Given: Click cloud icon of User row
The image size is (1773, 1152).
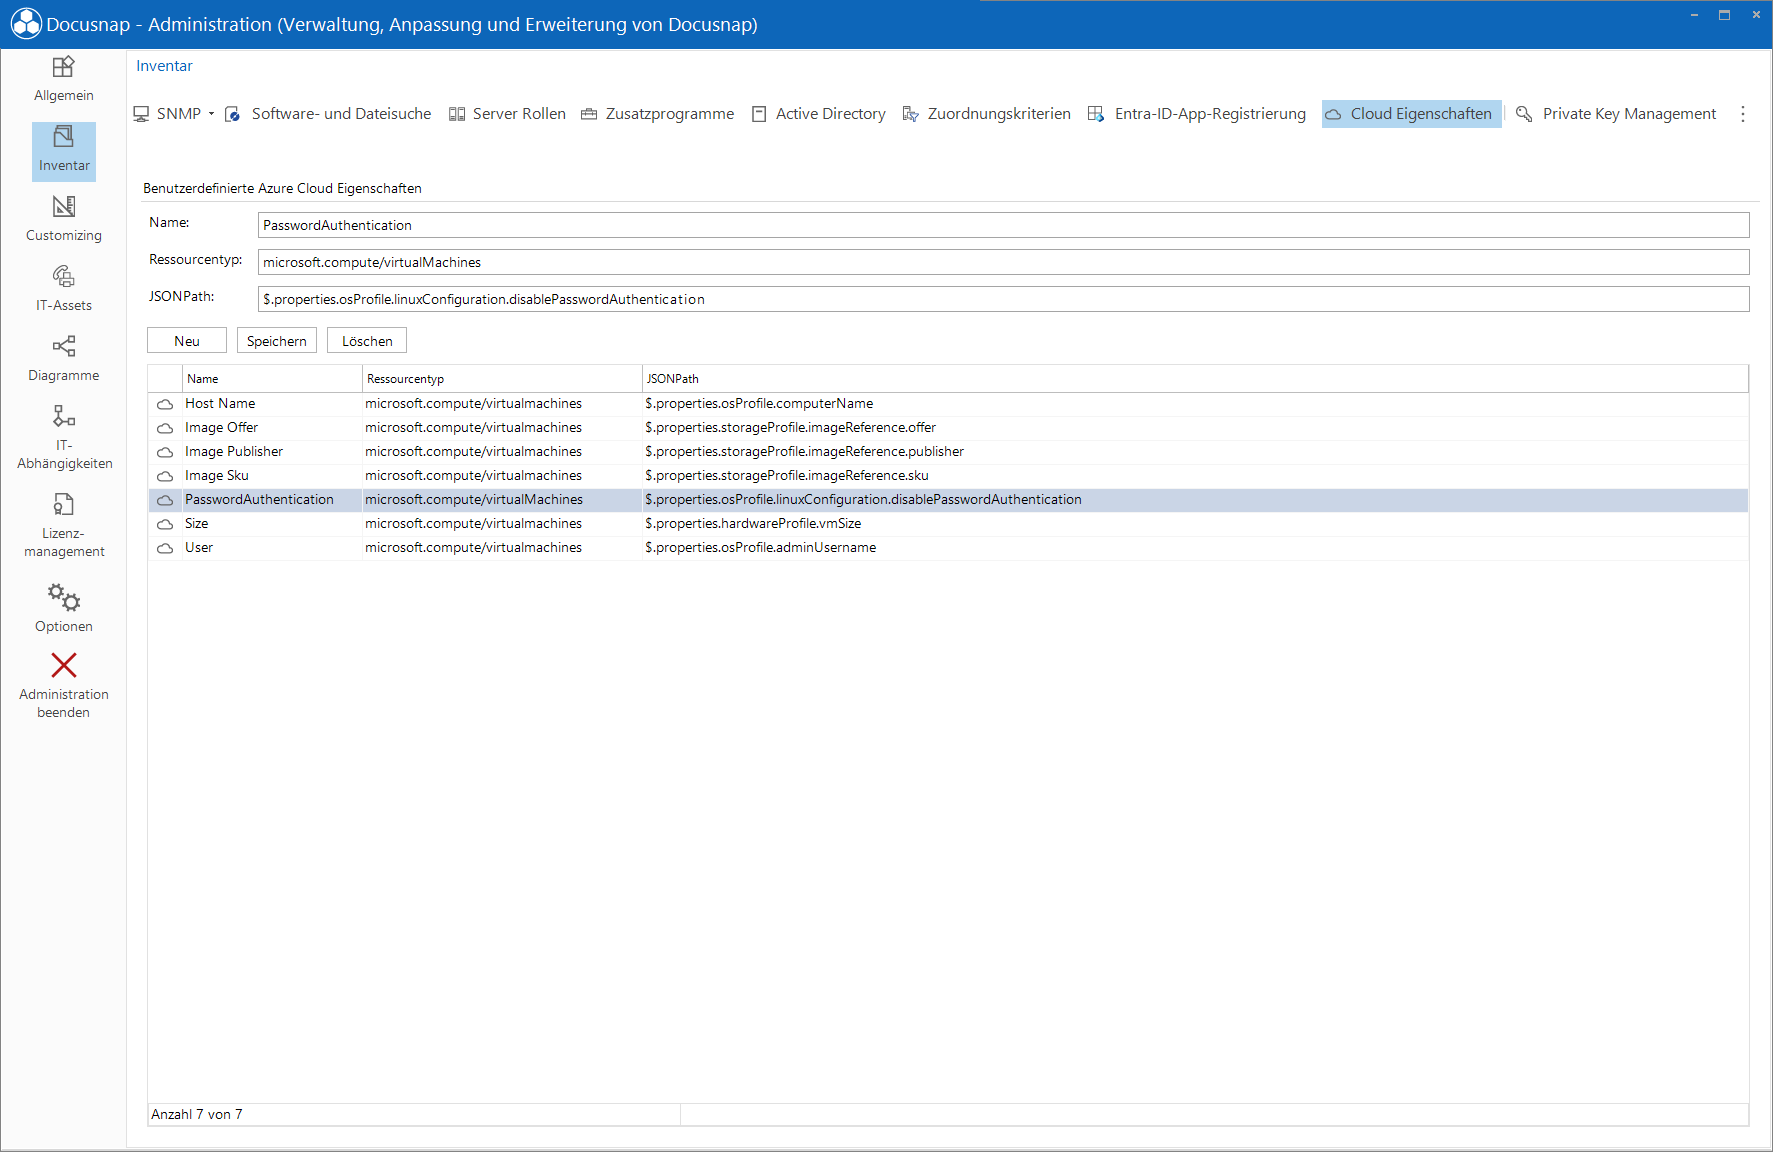Looking at the screenshot, I should pos(165,548).
